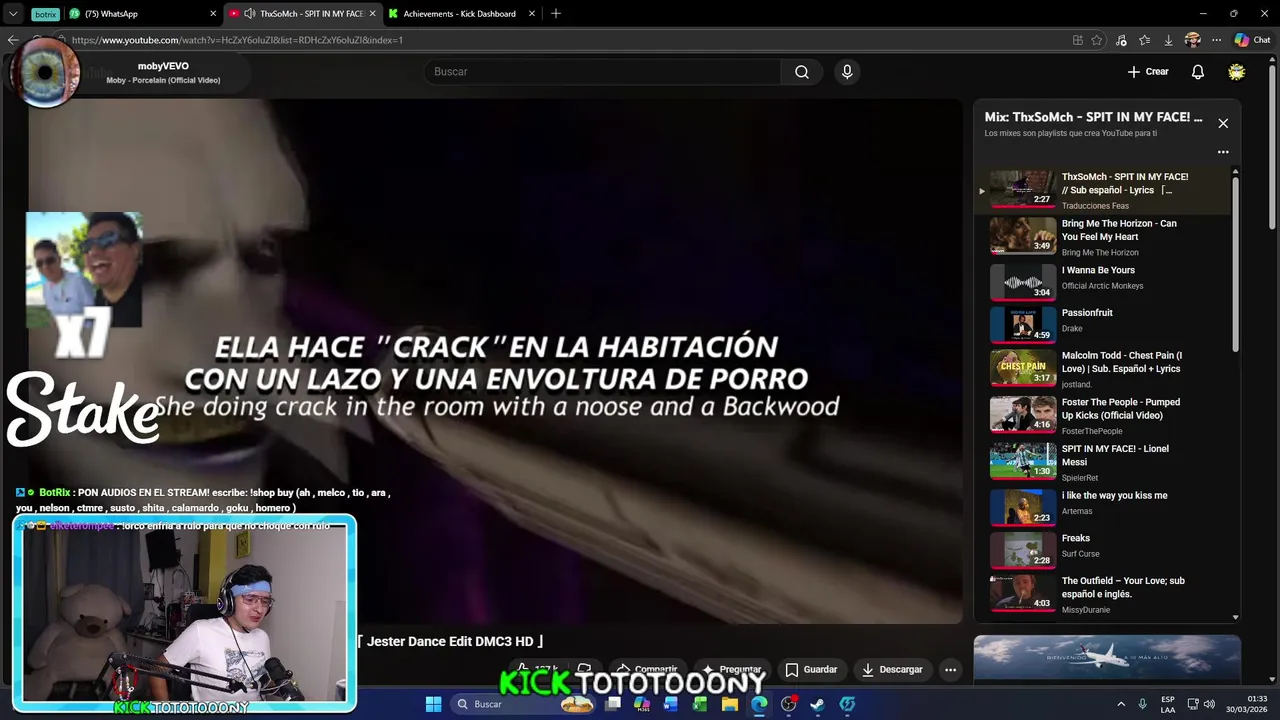Play Freaks by Surf Curse
Image resolution: width=1280 pixels, height=720 pixels.
click(x=1100, y=549)
